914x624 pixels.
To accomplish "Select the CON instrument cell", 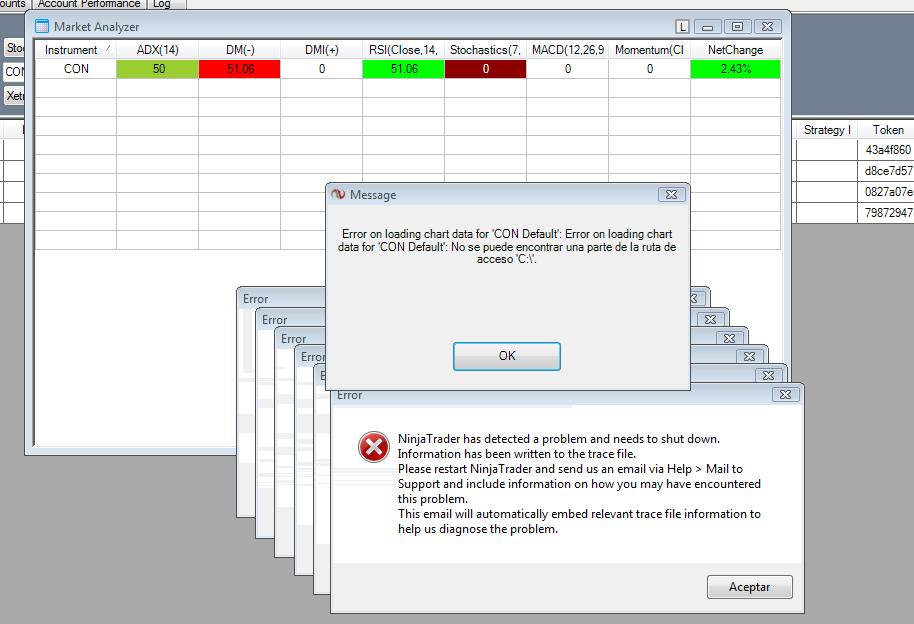I will point(76,69).
